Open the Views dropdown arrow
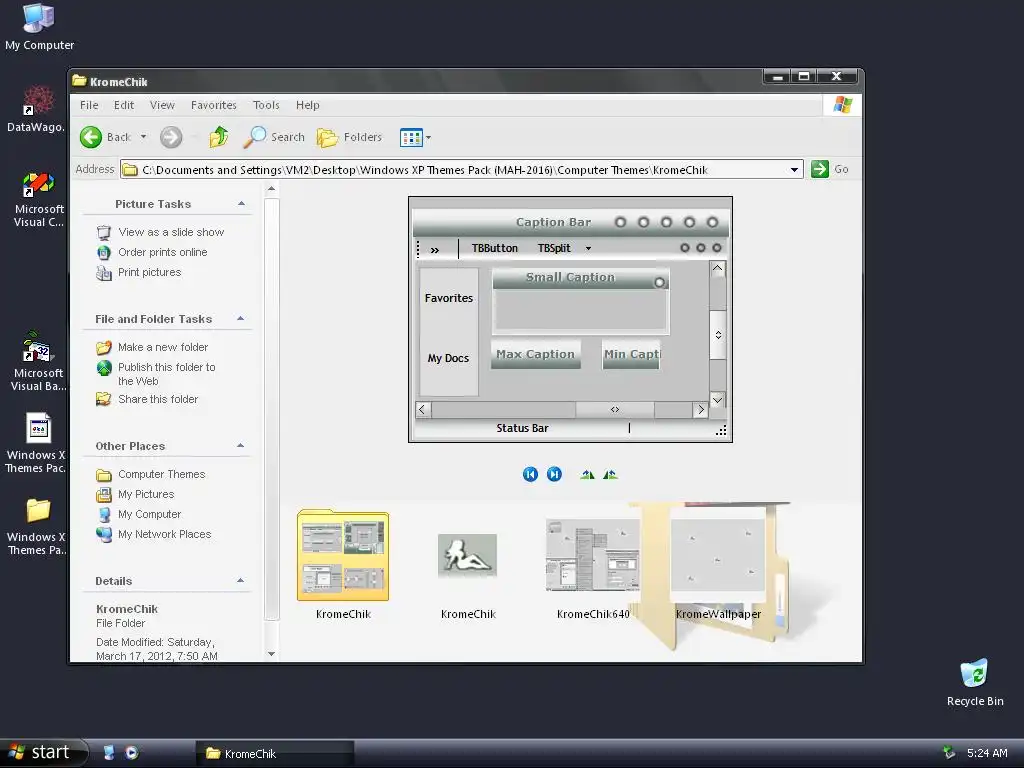This screenshot has height=768, width=1024. point(428,138)
